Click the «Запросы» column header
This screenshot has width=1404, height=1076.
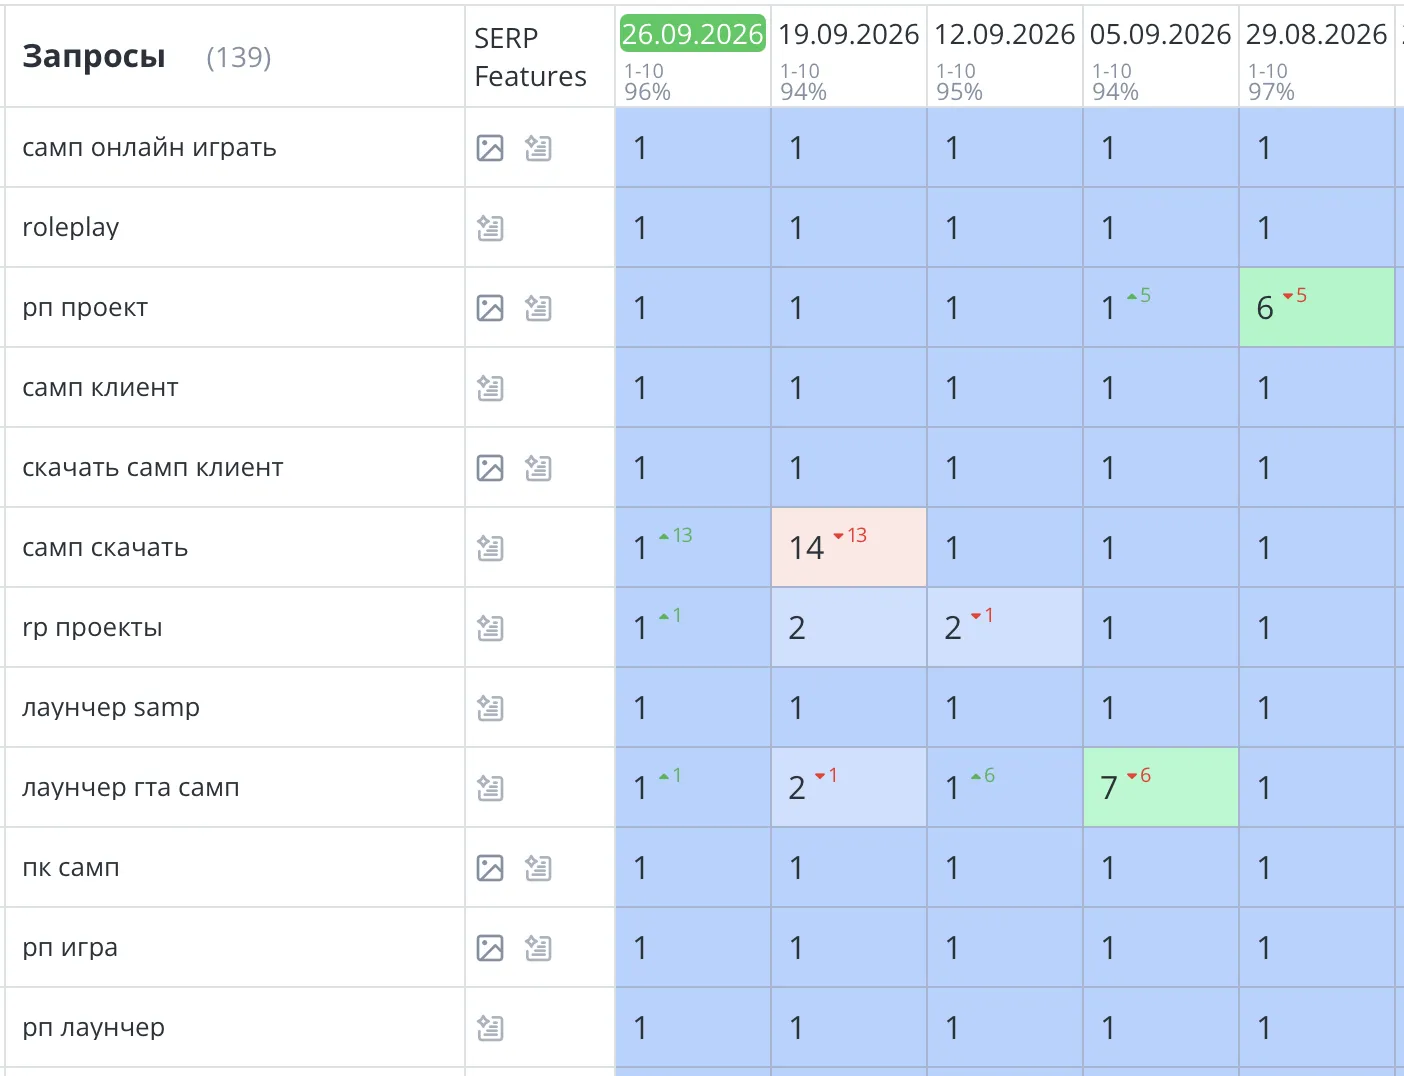(94, 57)
